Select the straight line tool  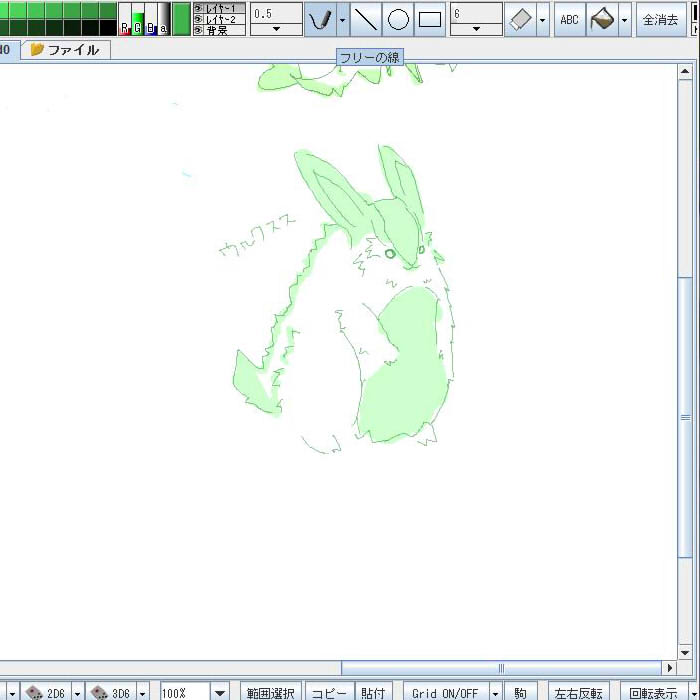366,20
